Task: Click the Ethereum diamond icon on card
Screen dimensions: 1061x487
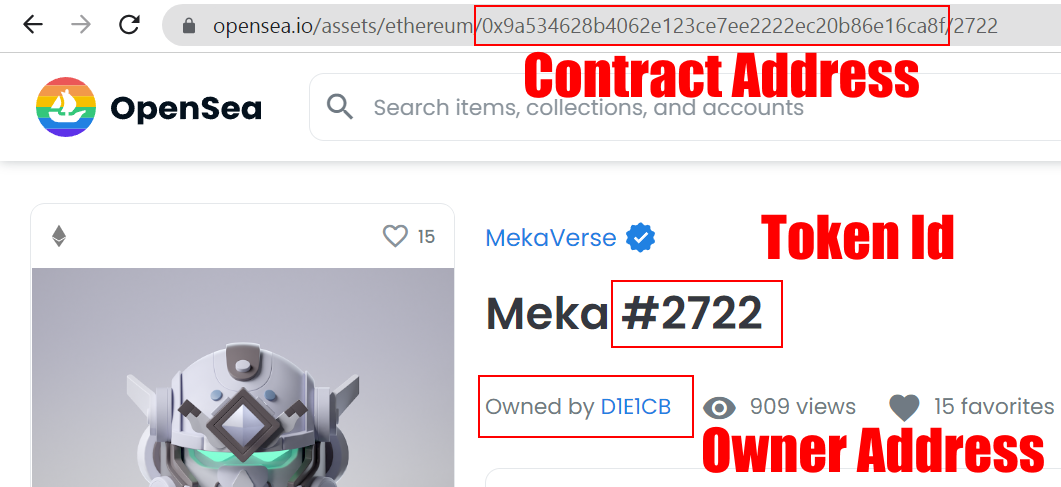Action: coord(59,236)
